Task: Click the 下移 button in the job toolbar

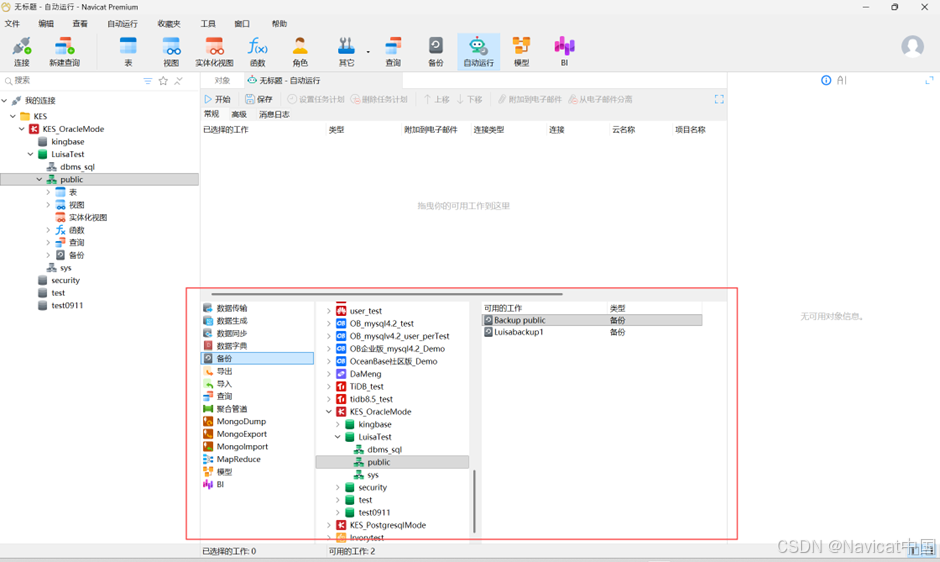Action: coord(469,100)
